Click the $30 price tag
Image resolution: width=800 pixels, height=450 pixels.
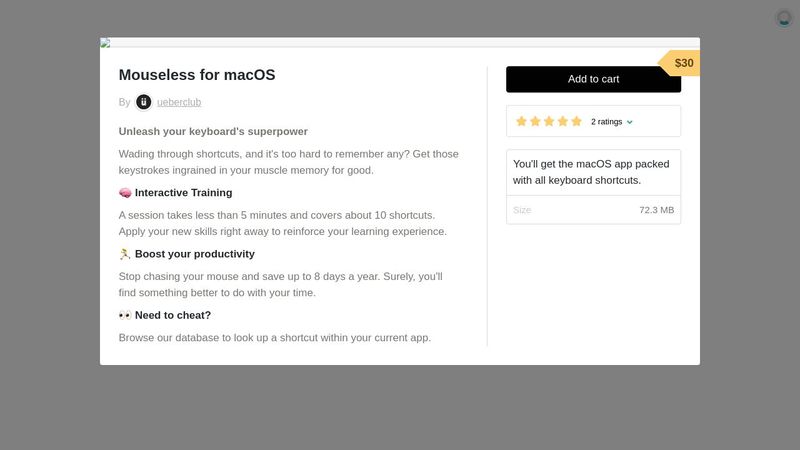(x=683, y=63)
